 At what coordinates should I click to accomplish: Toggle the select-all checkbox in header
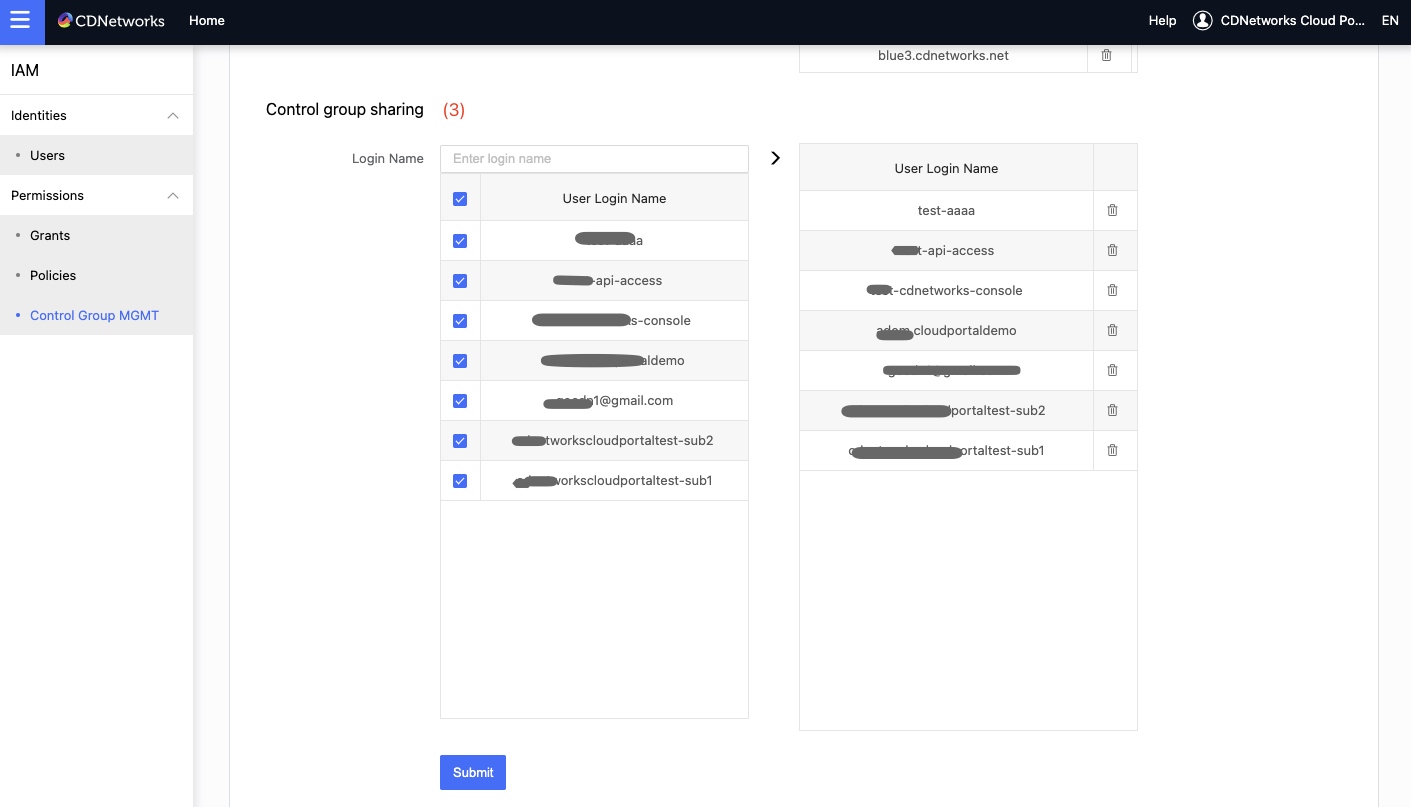(460, 199)
